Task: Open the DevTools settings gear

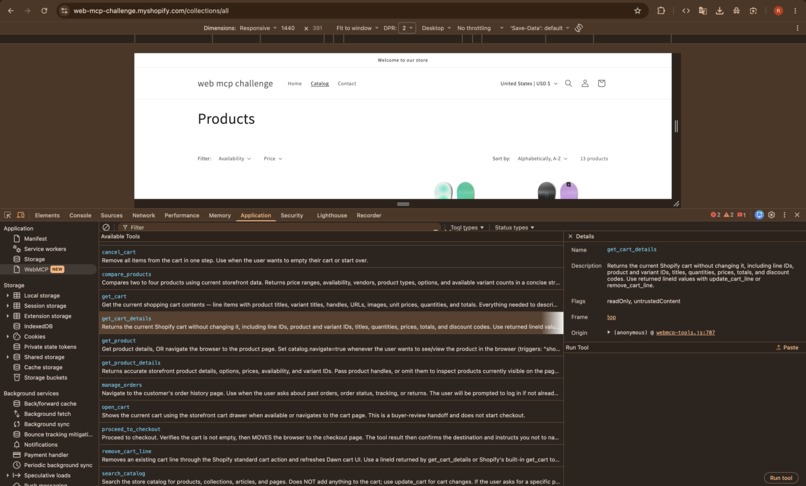Action: tap(772, 215)
